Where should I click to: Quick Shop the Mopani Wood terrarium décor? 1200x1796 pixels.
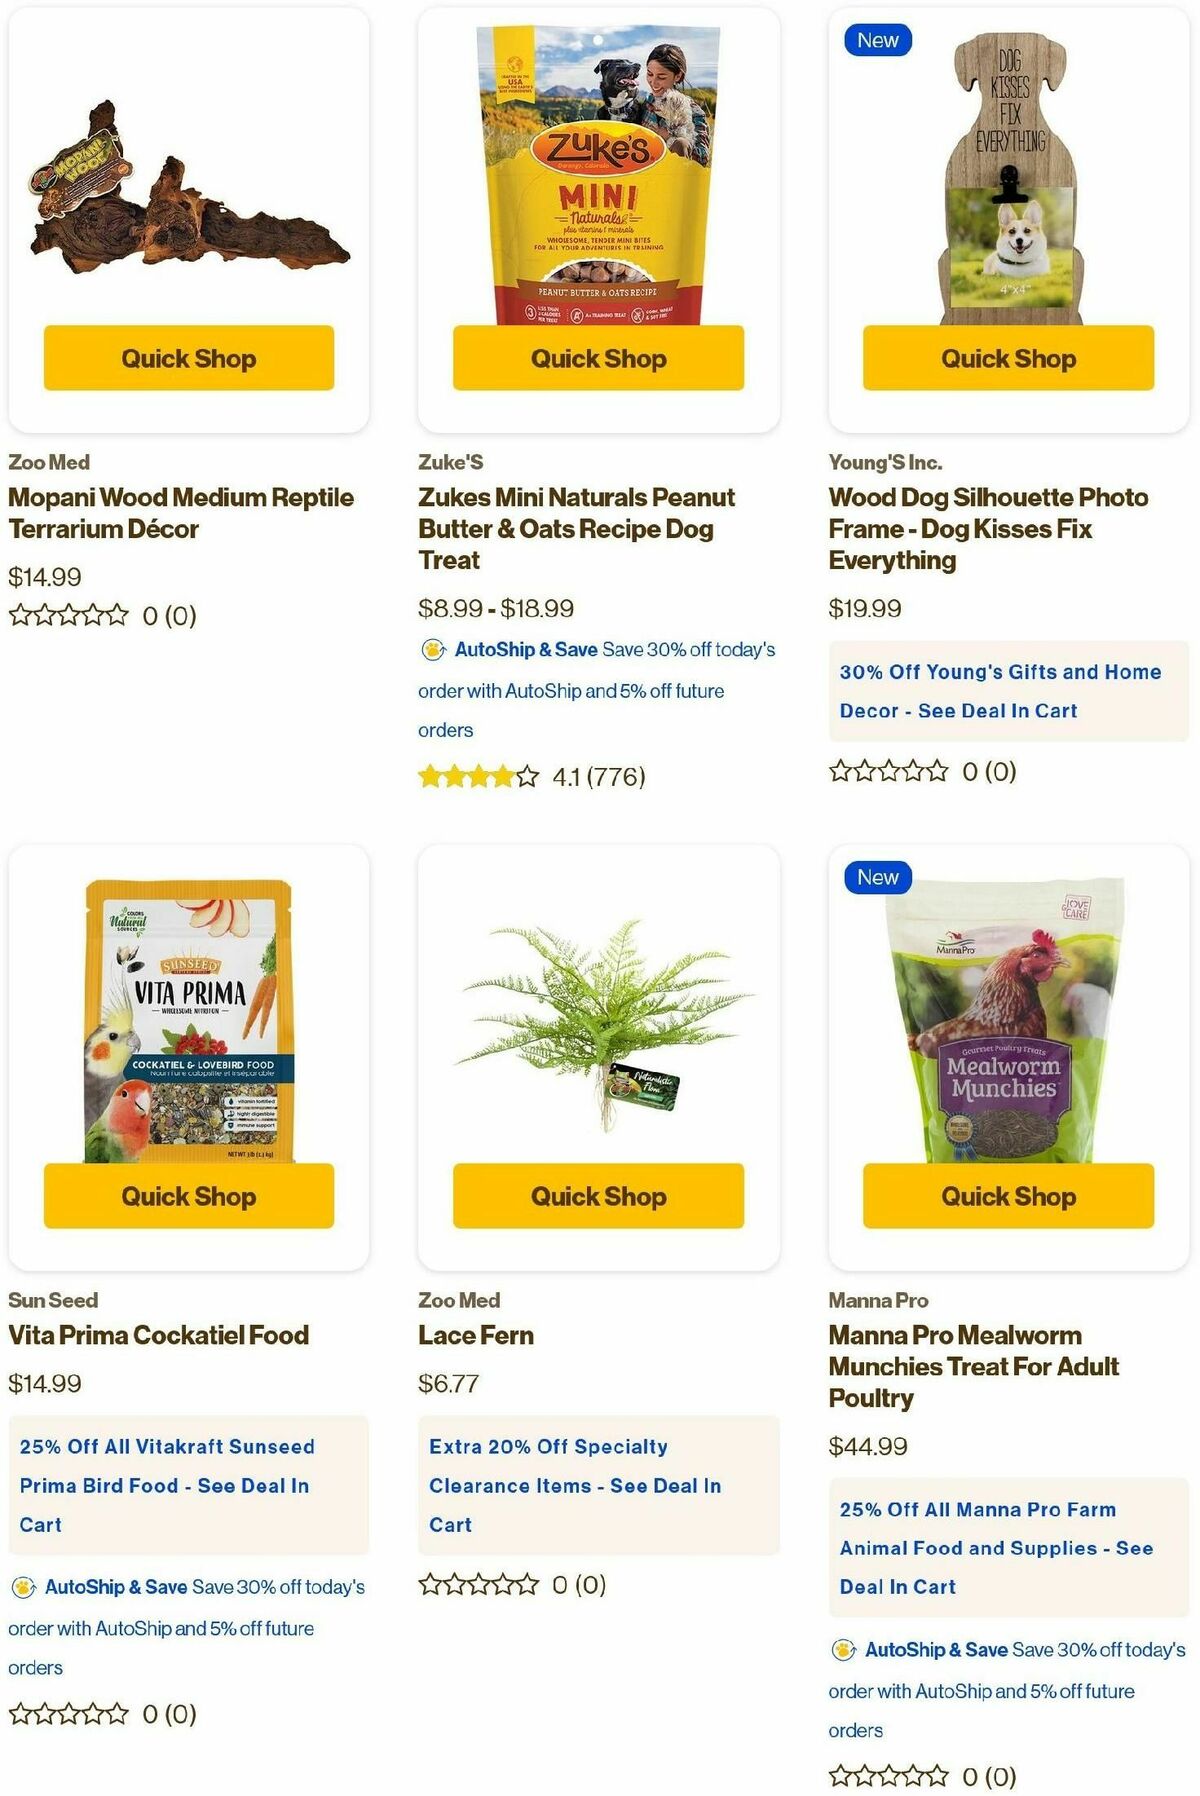(x=189, y=358)
